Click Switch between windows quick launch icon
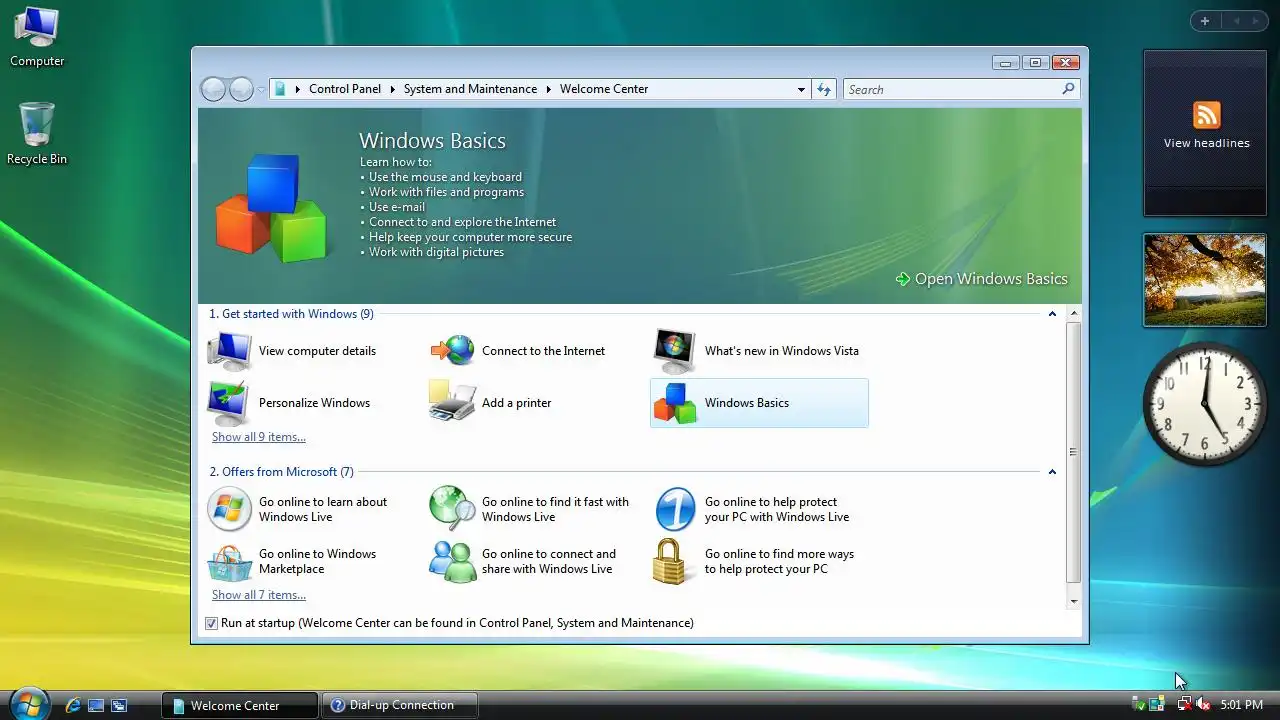1280x720 pixels. (x=119, y=705)
